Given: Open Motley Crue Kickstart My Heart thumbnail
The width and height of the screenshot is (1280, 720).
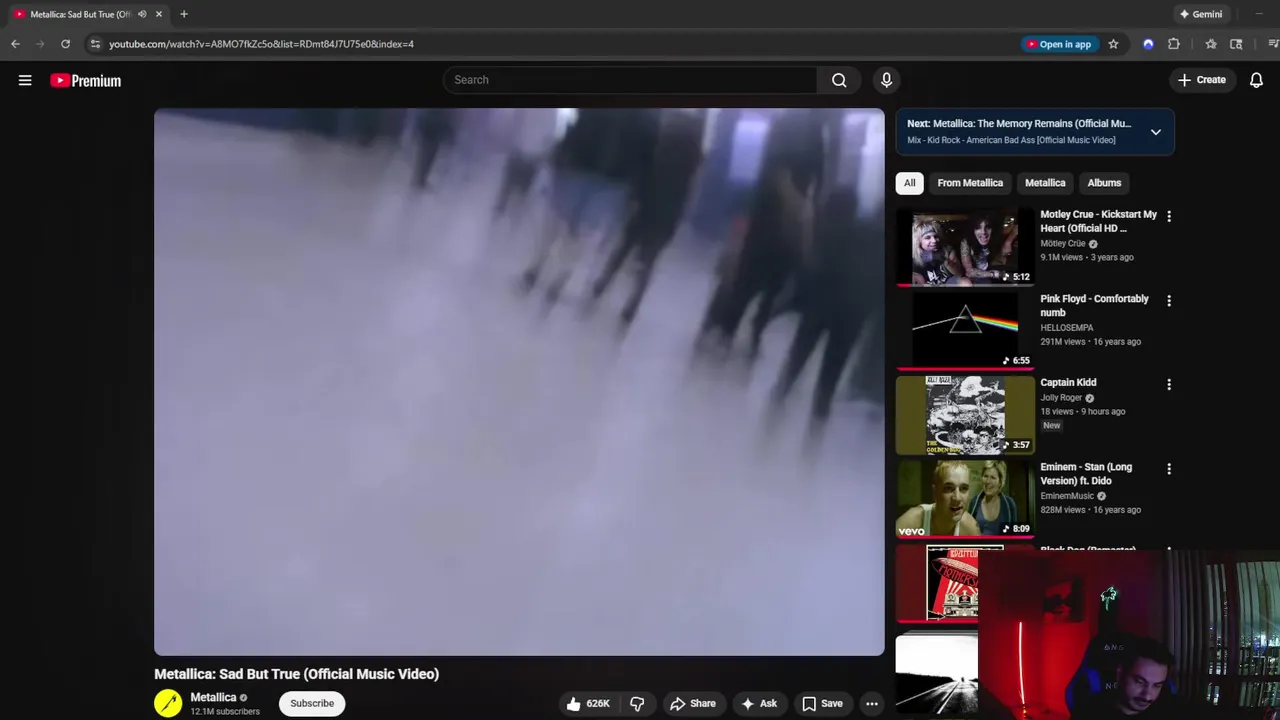Looking at the screenshot, I should [x=965, y=247].
